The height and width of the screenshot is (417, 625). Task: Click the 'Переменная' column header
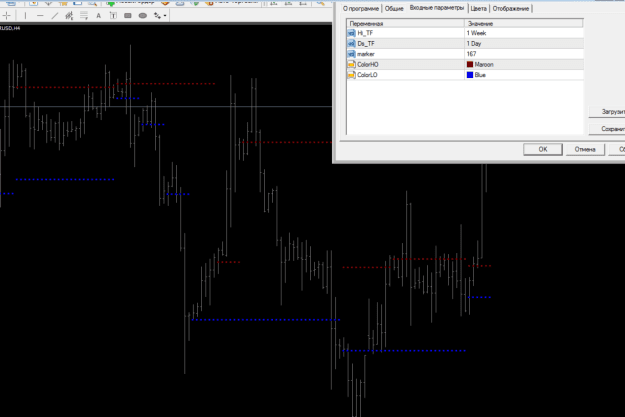tap(405, 24)
